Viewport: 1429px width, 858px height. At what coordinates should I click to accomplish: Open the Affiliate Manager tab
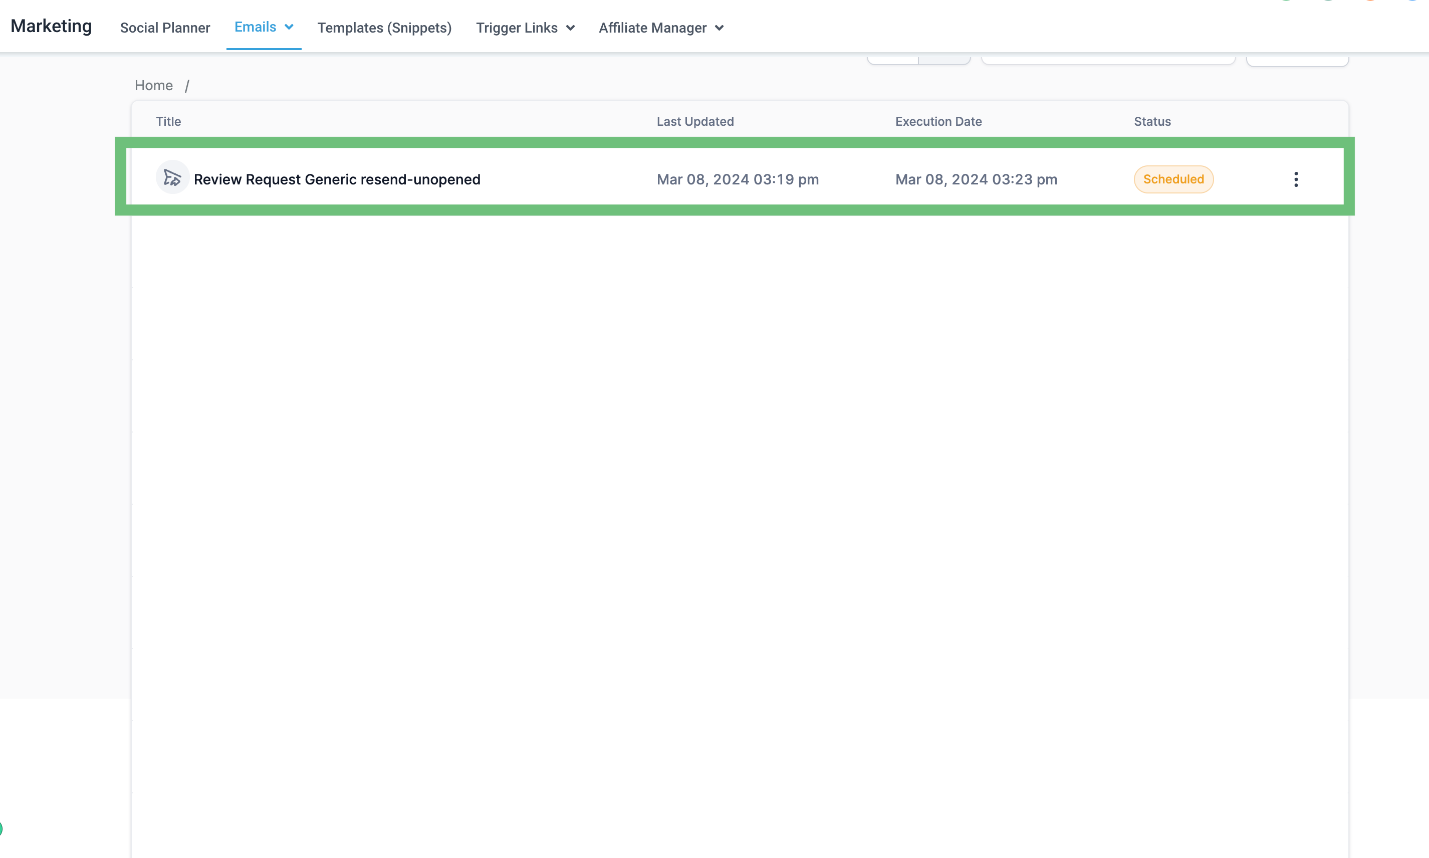(x=653, y=28)
